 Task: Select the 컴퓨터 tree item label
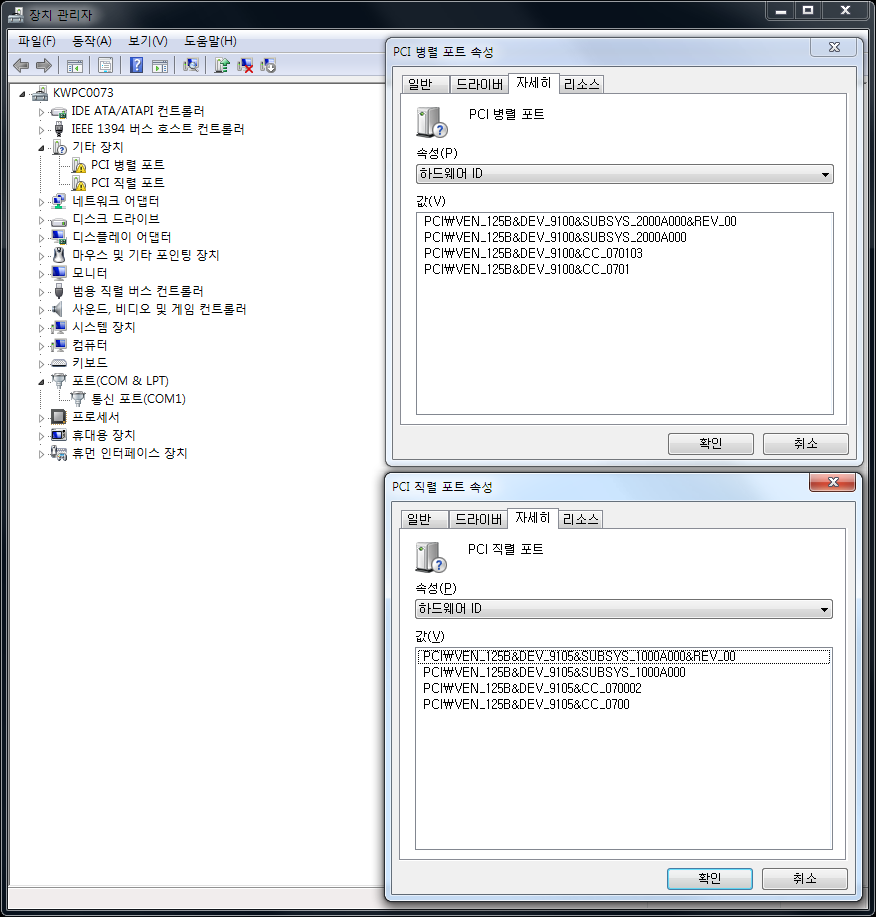pyautogui.click(x=89, y=345)
